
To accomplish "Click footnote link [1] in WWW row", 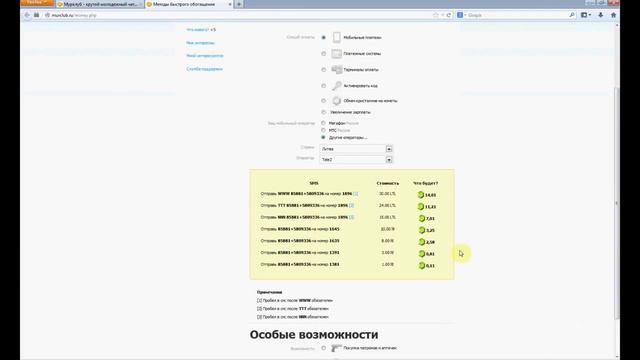I will (356, 194).
